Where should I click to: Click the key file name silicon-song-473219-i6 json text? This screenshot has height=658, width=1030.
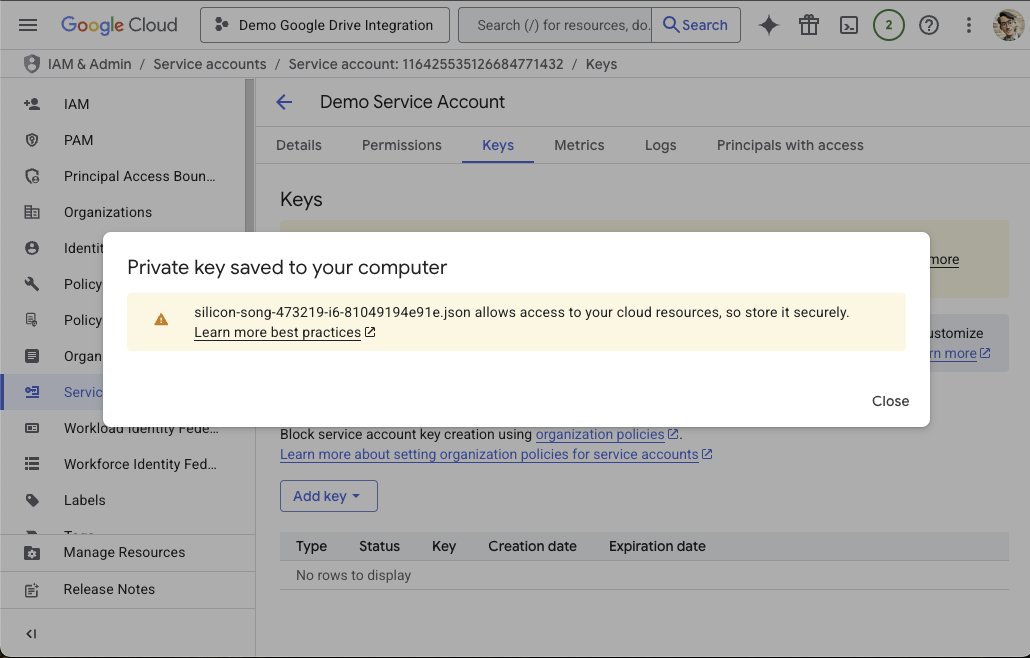point(332,313)
